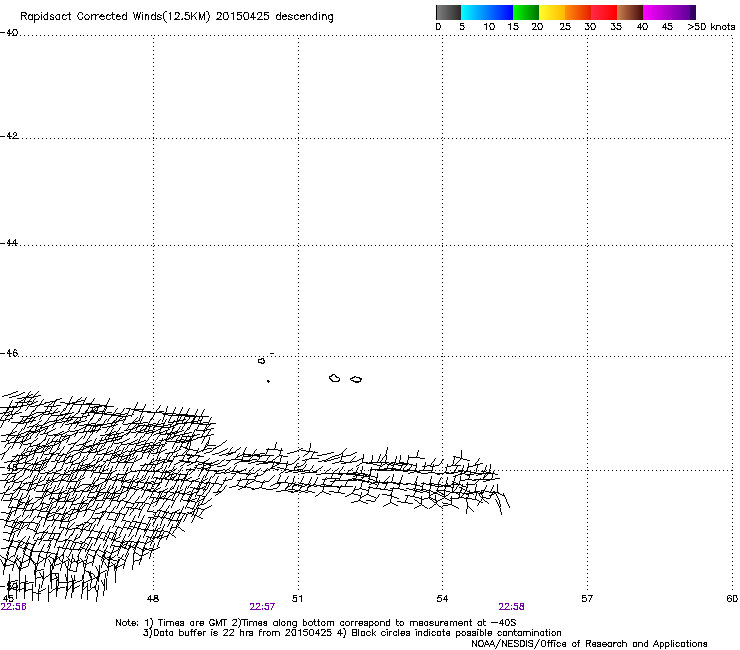Click the '51' longitude axis label
This screenshot has width=740, height=650.
point(297,599)
